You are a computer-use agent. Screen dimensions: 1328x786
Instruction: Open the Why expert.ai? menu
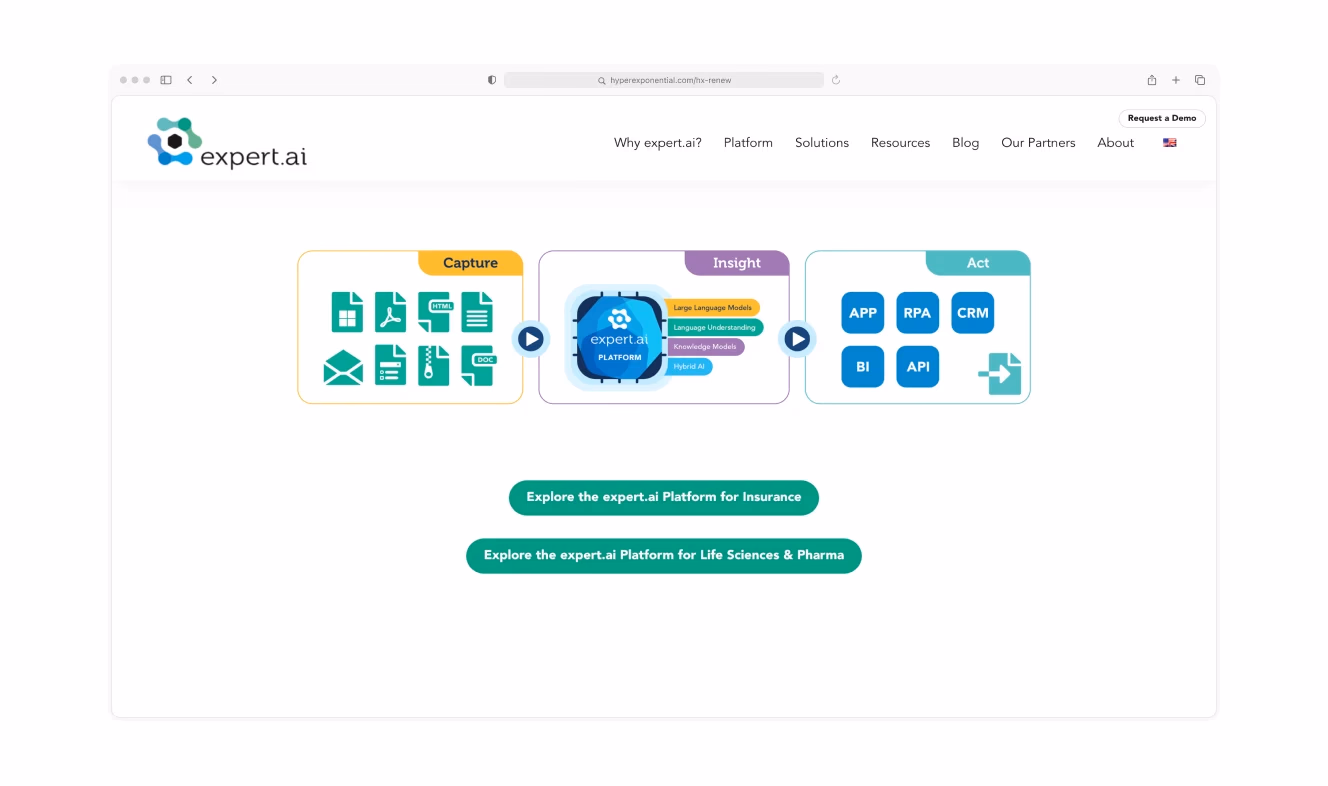click(x=658, y=143)
